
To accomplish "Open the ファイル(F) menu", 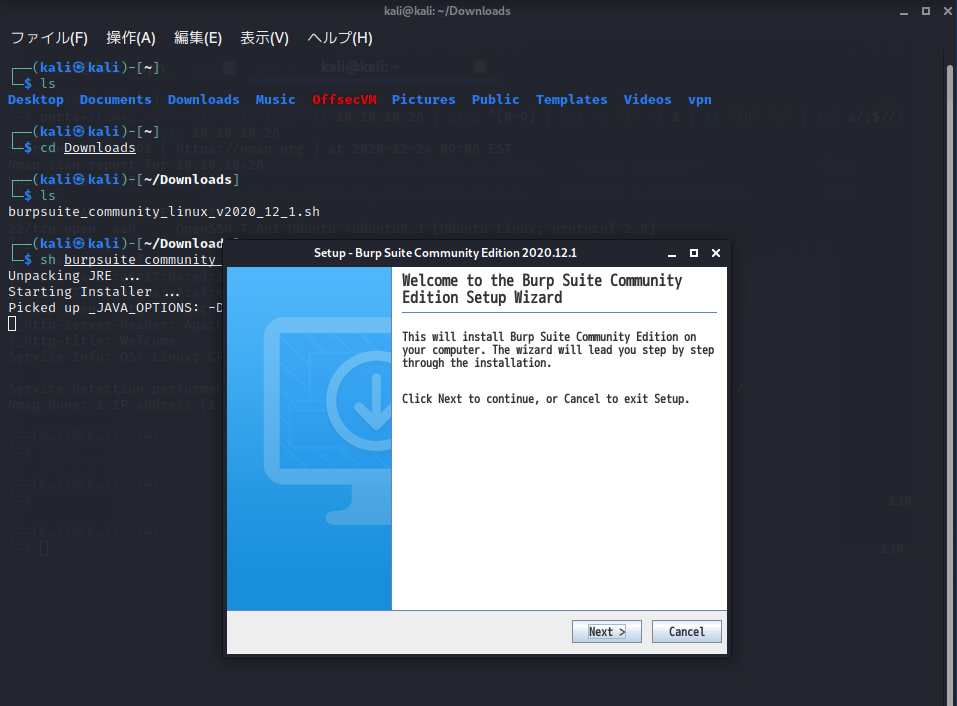I will tap(49, 38).
